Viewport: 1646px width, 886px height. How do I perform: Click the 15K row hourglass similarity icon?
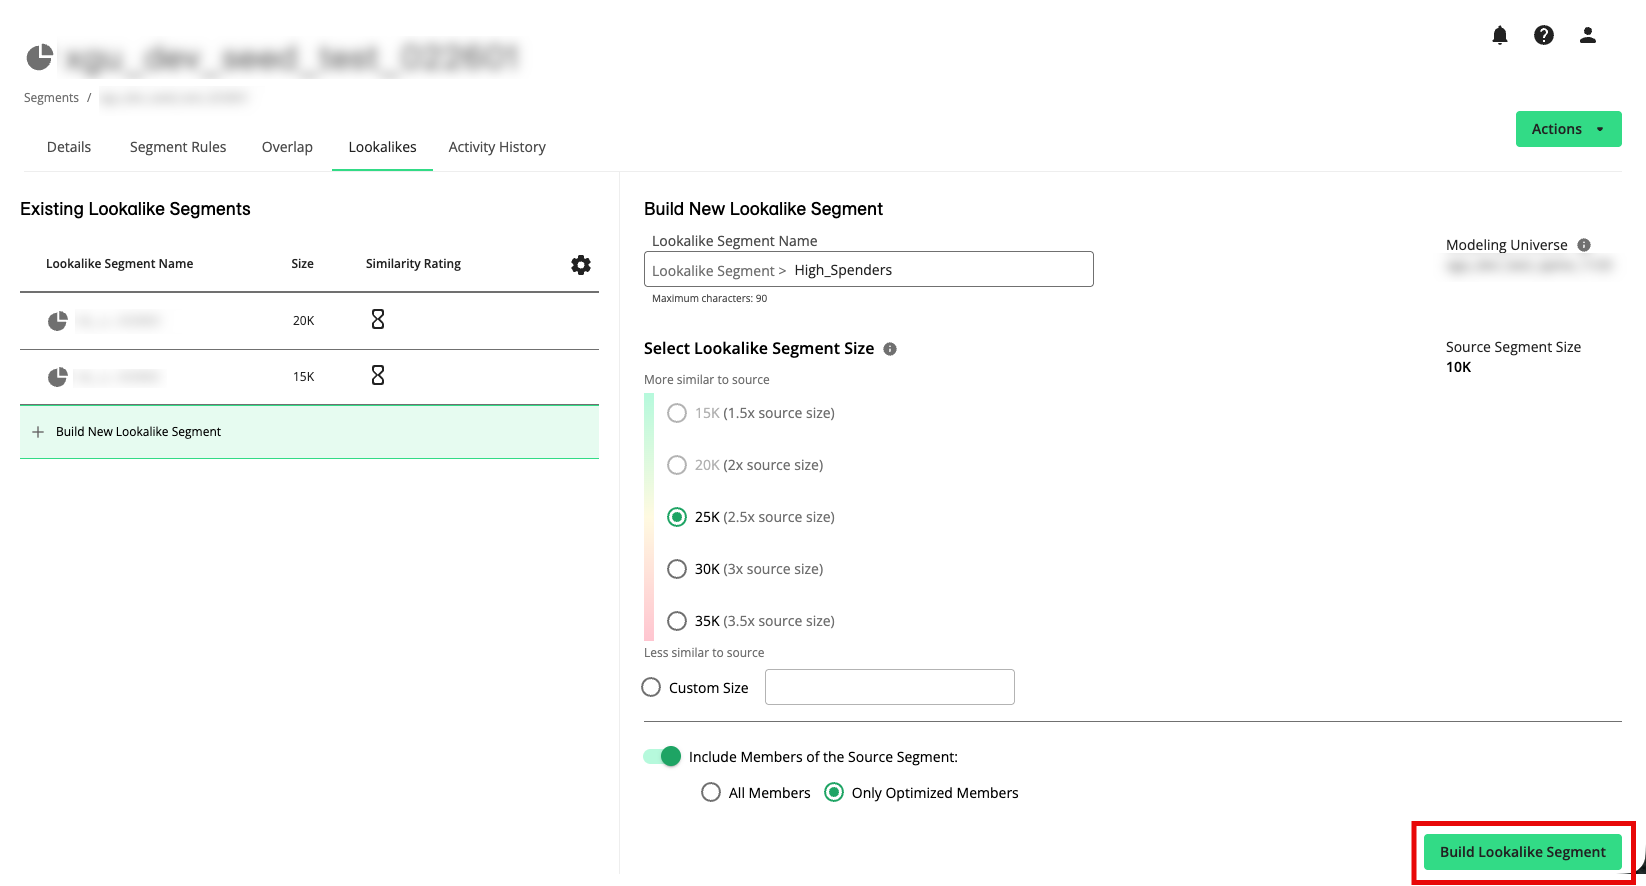[x=378, y=376]
